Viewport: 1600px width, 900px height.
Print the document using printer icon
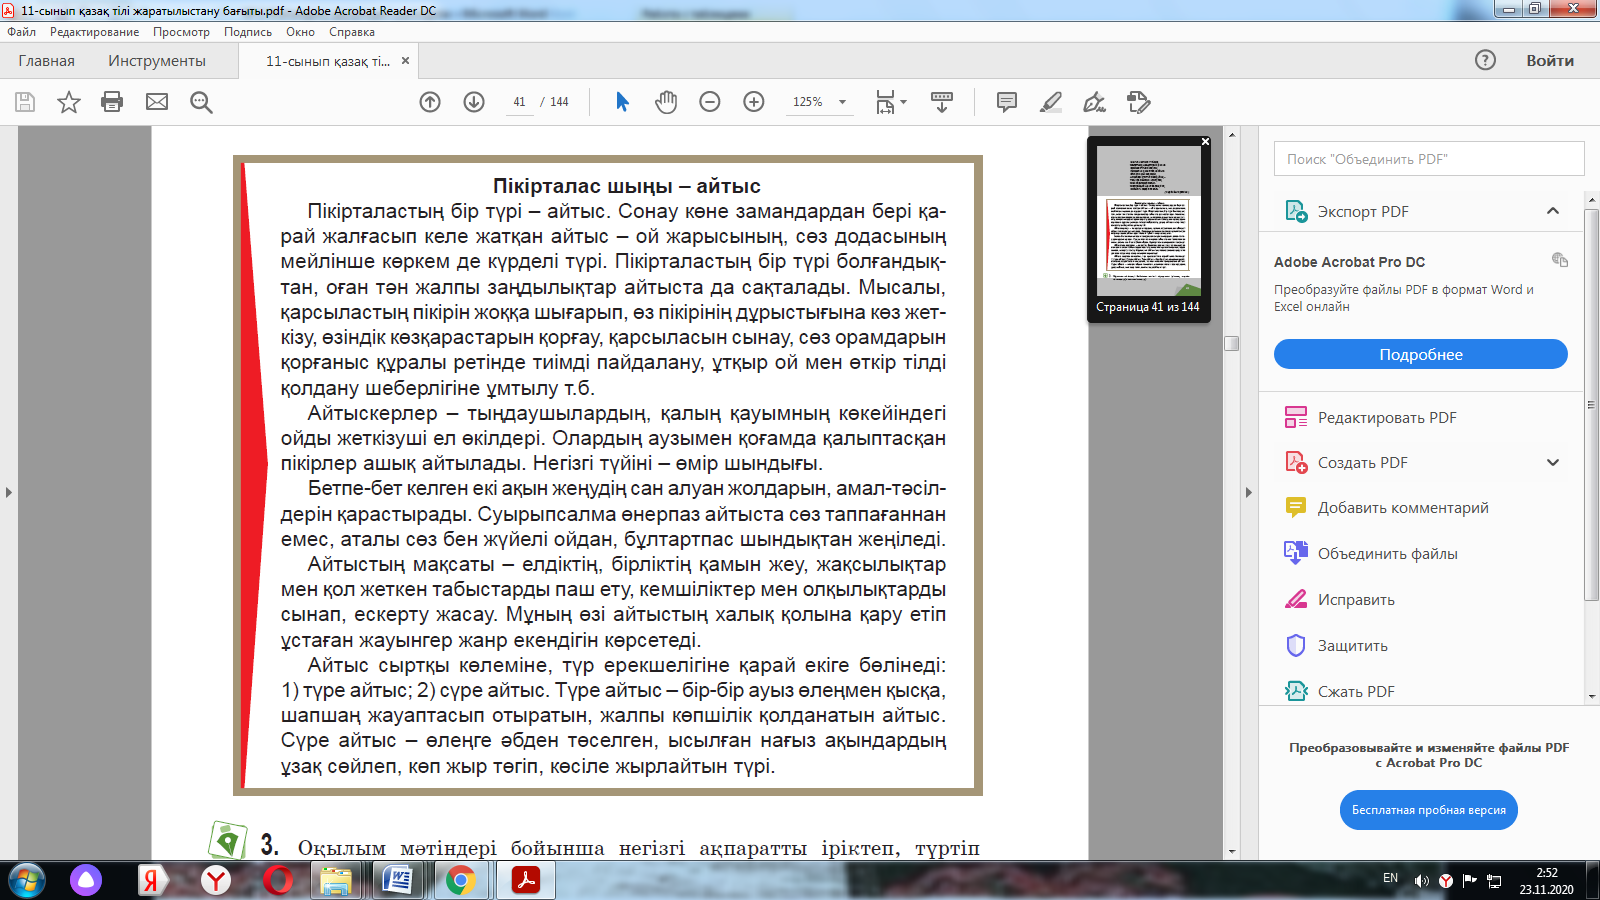(x=112, y=102)
